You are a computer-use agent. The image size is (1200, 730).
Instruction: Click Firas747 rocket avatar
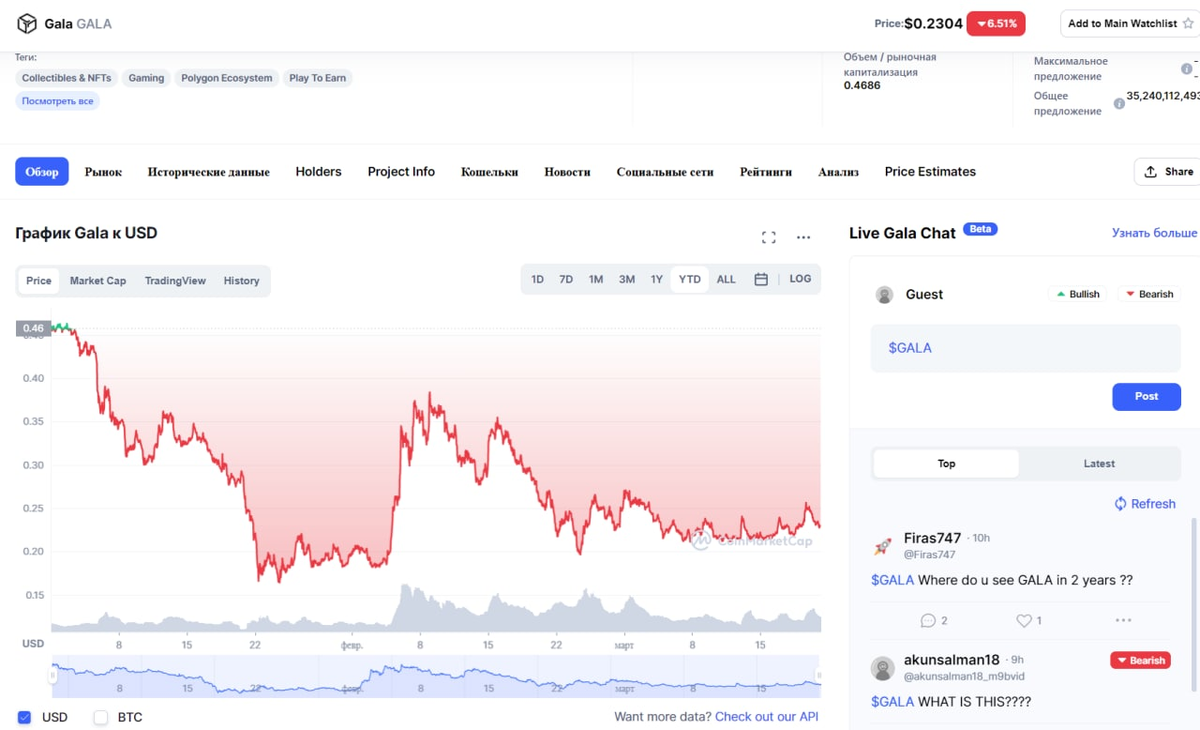click(883, 546)
